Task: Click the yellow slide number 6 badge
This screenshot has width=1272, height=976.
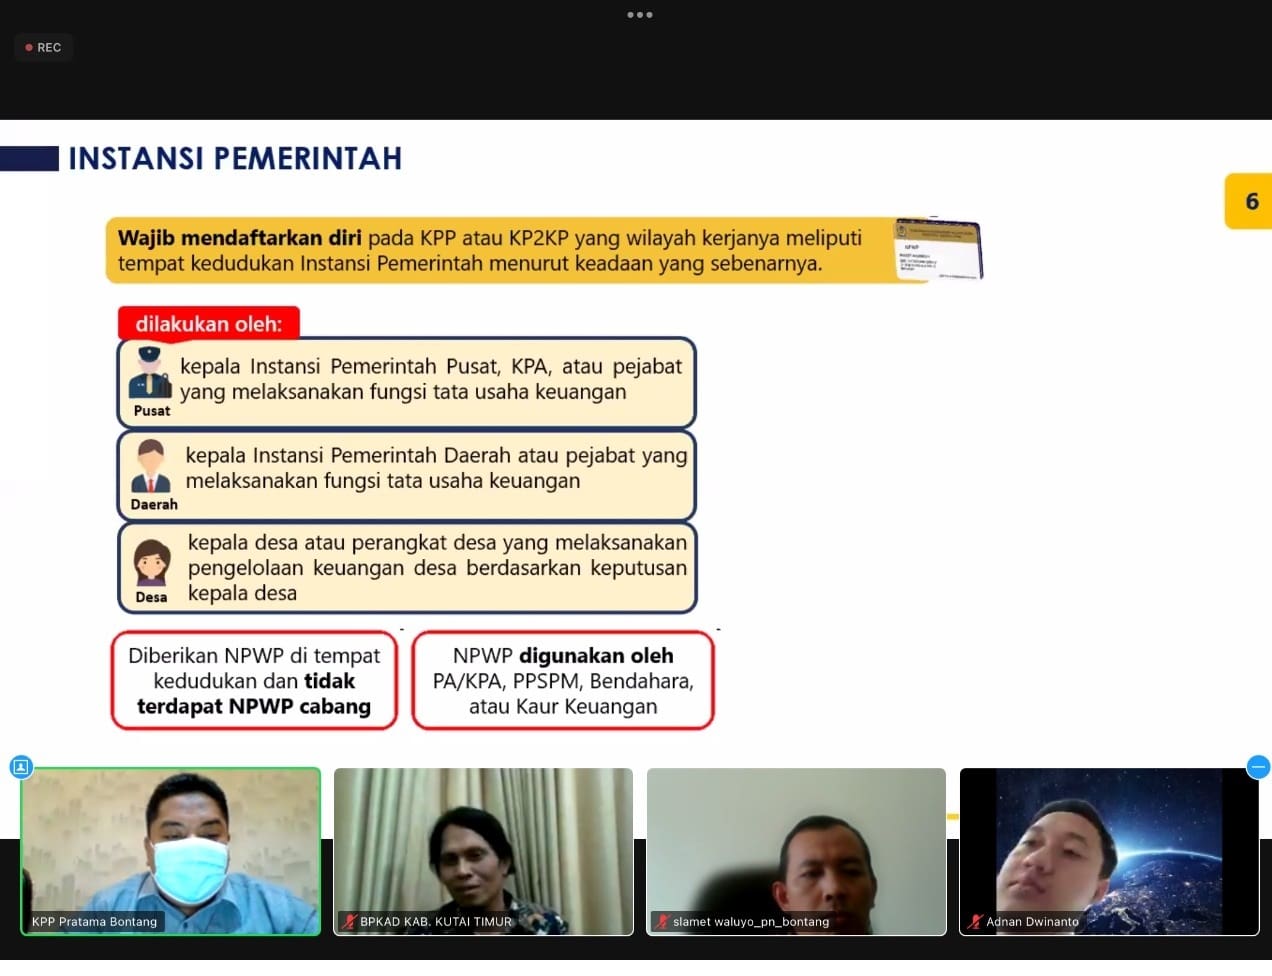Action: (1249, 201)
